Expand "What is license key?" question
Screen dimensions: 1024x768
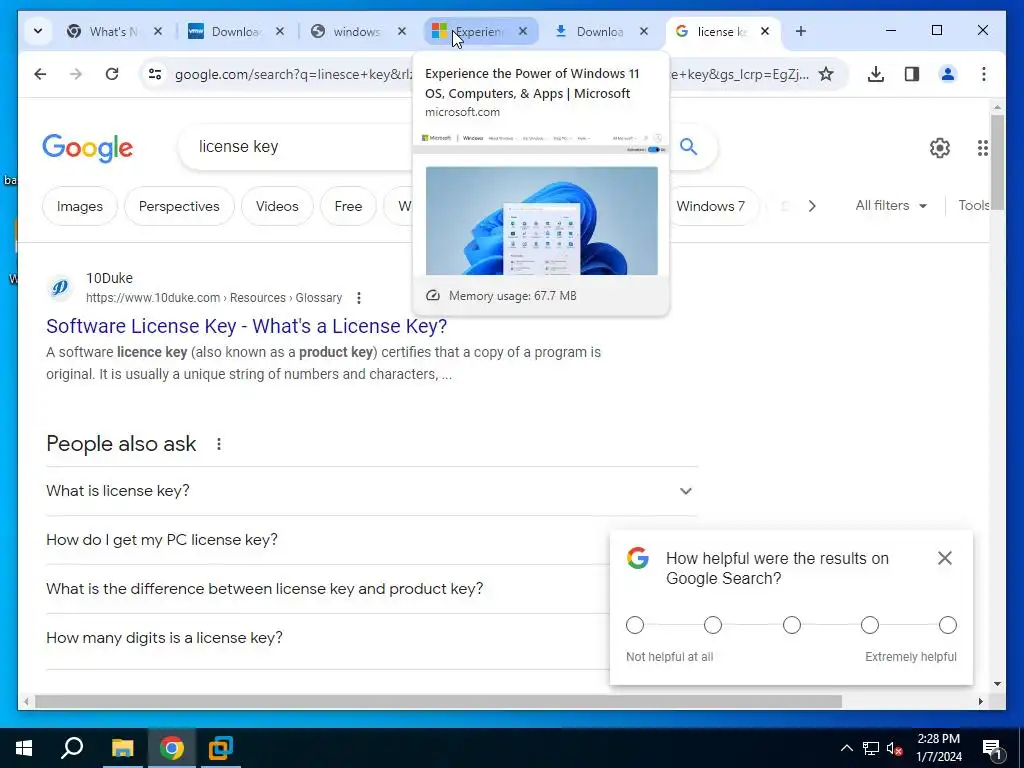(372, 491)
